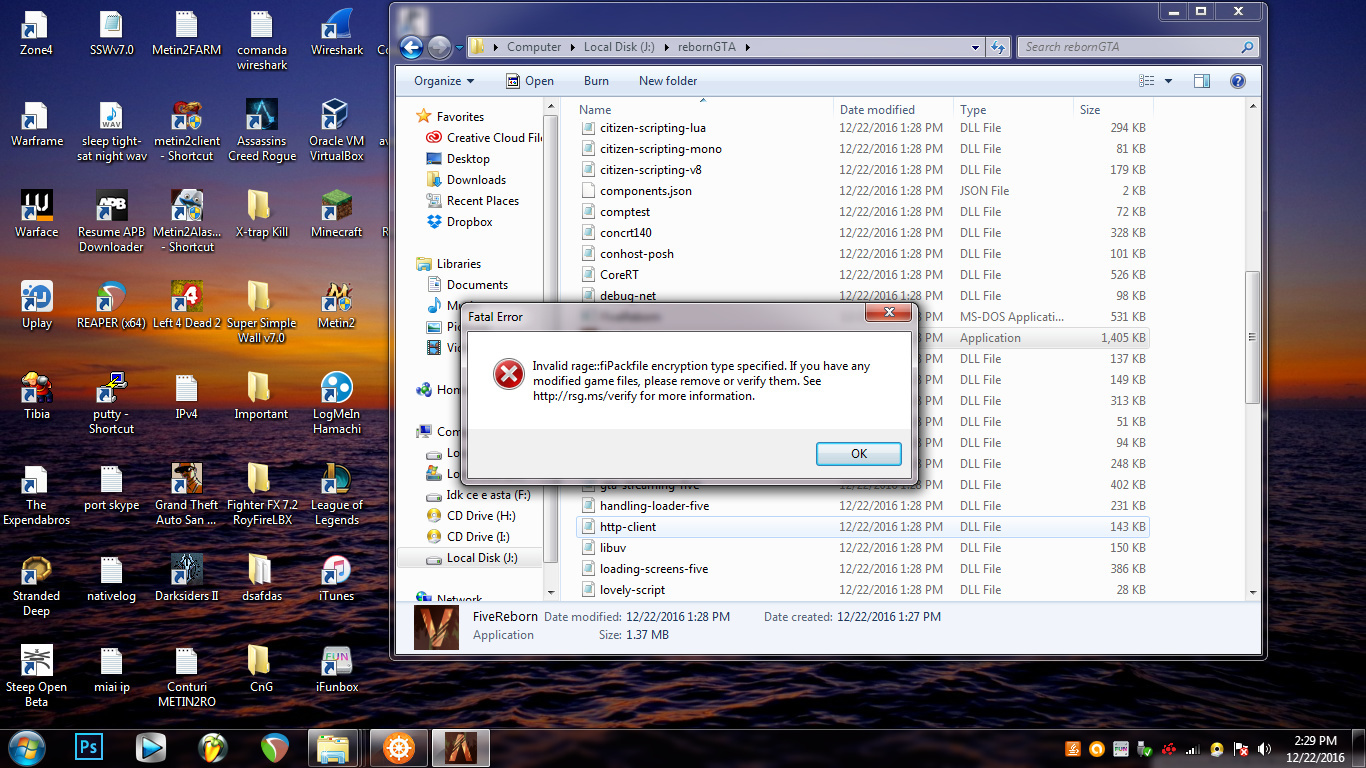Select the REAPER (x64) desktop shortcut
The height and width of the screenshot is (768, 1366).
[x=111, y=305]
